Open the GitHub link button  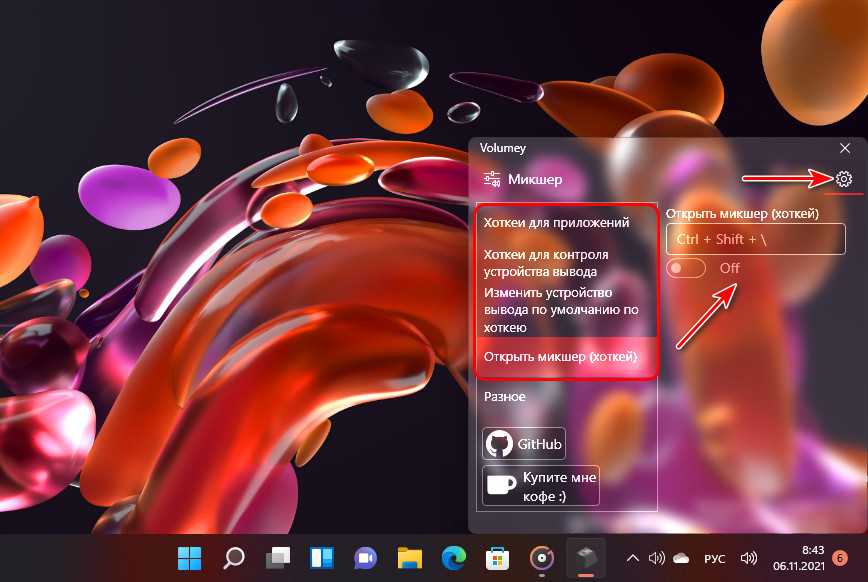524,443
